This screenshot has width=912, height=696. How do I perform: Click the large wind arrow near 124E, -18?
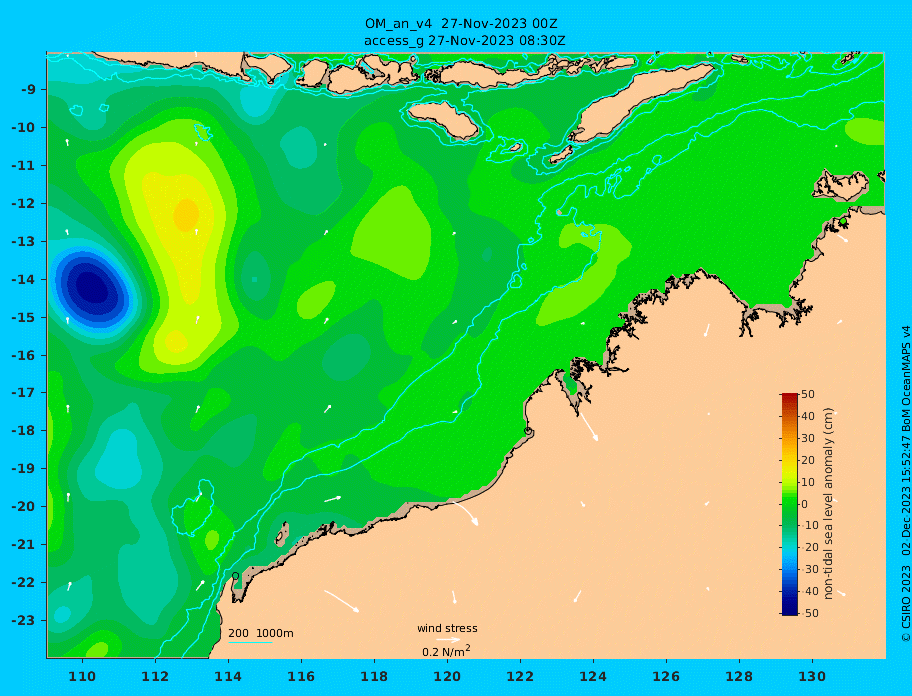click(x=589, y=426)
